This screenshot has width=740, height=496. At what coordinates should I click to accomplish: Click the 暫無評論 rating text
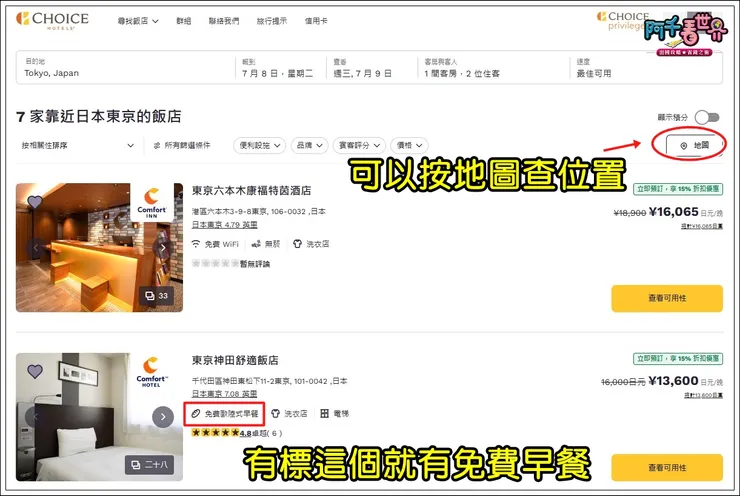[255, 264]
